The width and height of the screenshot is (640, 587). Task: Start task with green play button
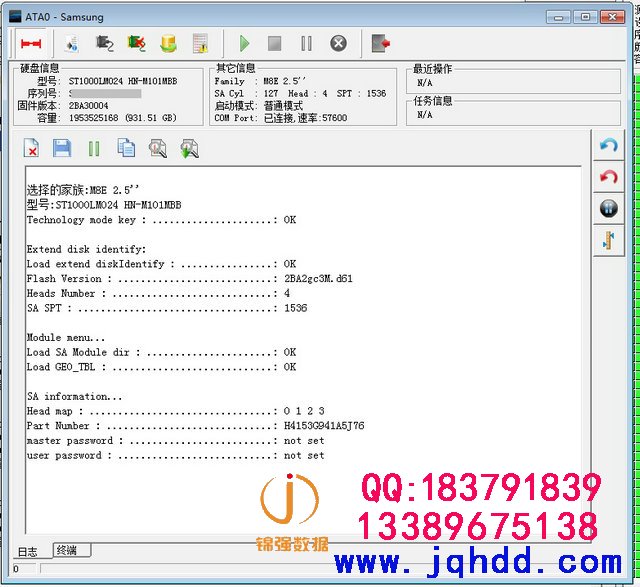point(244,43)
